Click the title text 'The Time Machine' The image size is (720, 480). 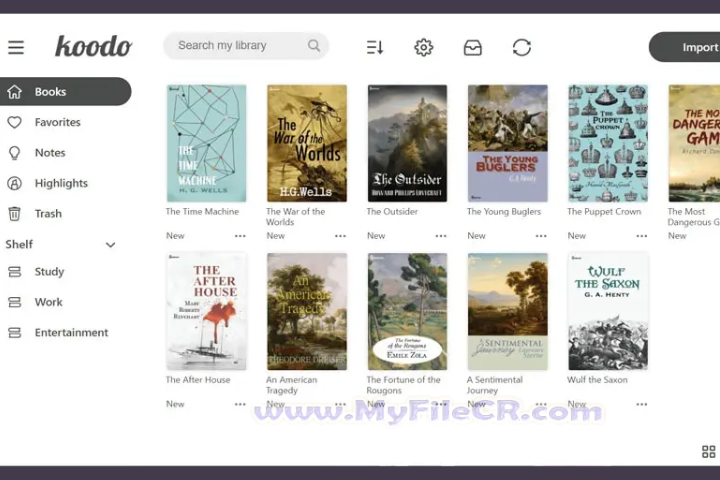(202, 212)
